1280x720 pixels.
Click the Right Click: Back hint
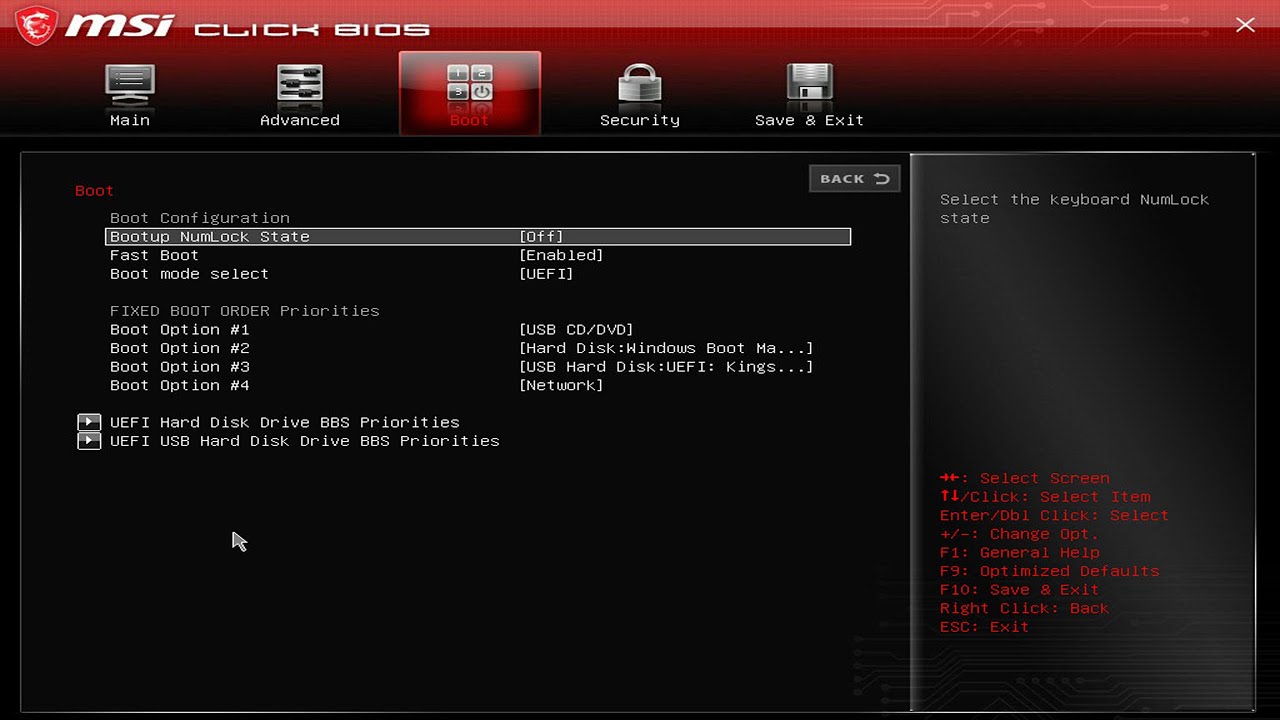pos(1025,608)
